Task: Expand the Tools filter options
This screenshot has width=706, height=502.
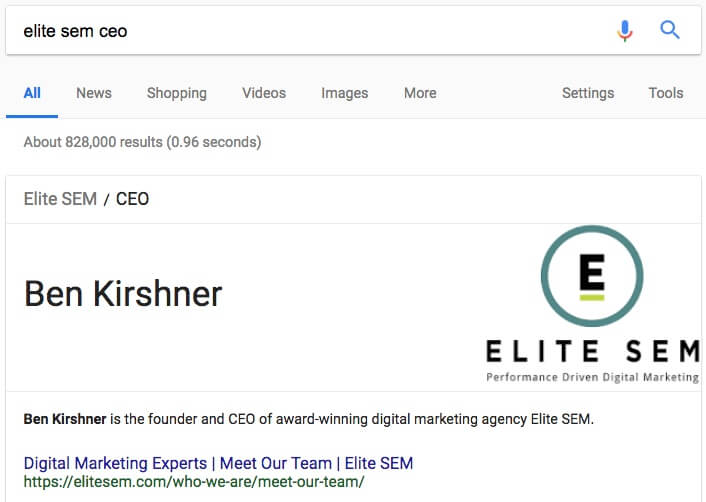Action: tap(666, 93)
